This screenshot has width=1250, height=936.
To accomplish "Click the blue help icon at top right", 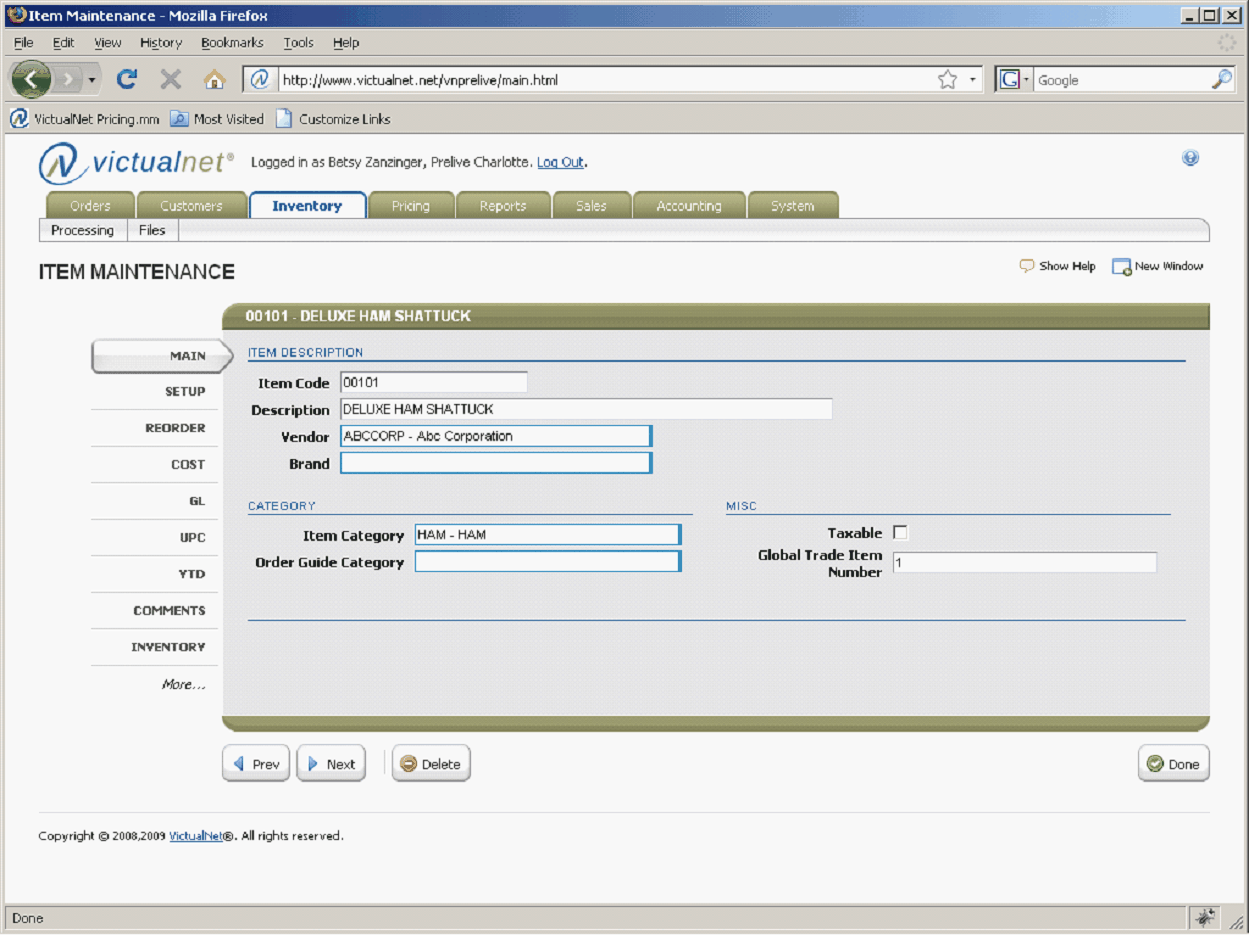I will [x=1190, y=158].
